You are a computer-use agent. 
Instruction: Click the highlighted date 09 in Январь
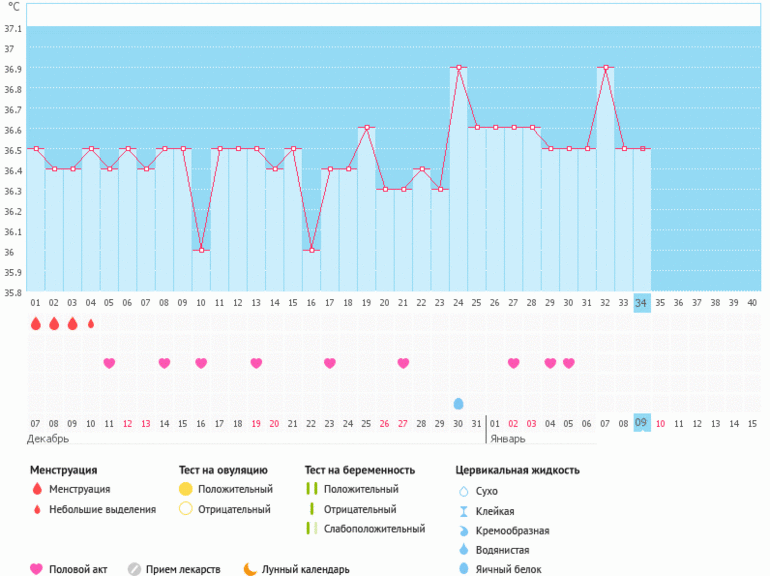[641, 423]
